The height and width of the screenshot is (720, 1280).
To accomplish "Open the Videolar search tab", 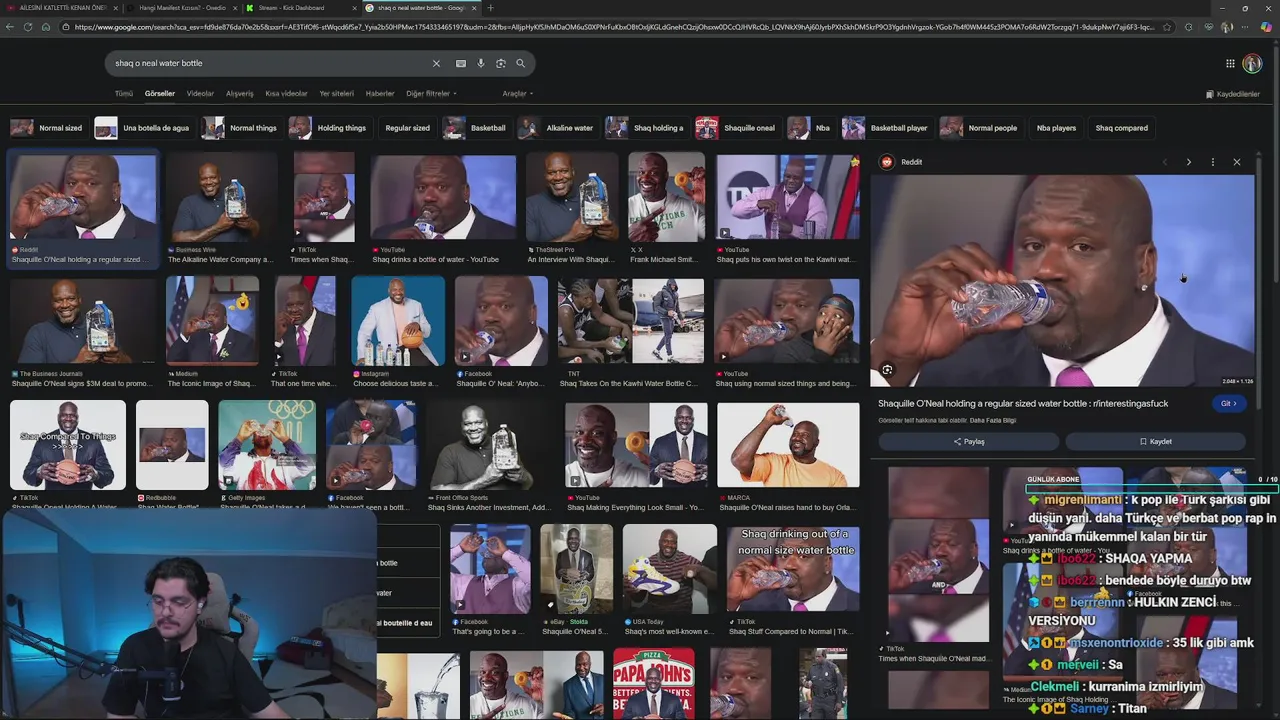I will pos(200,94).
